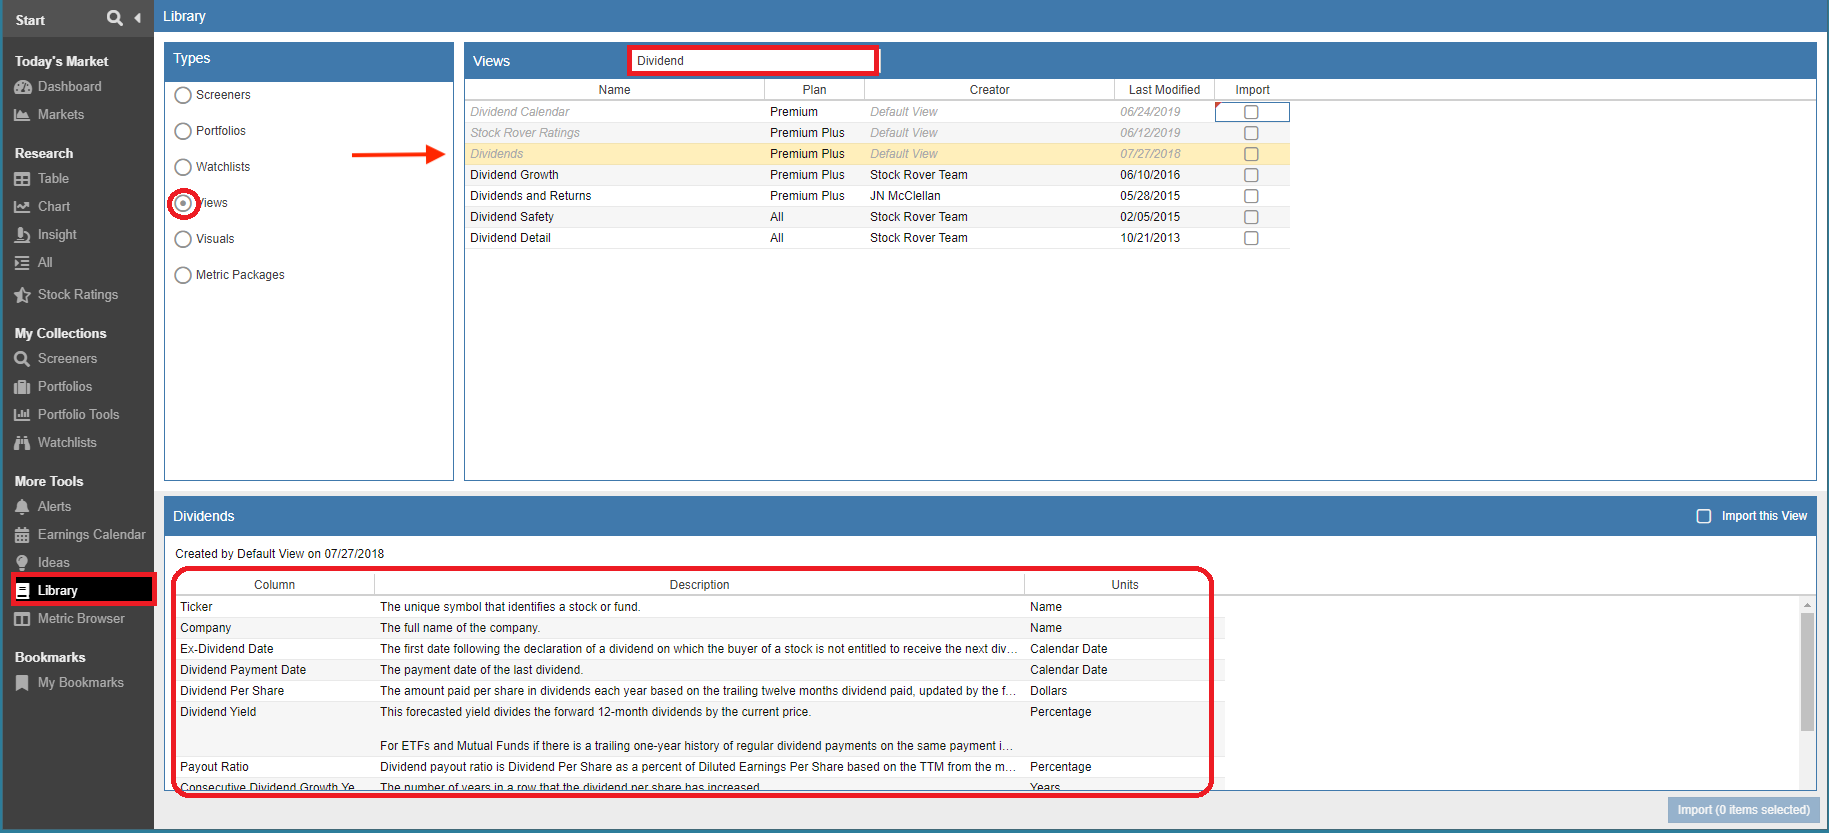Open the Alerts bell icon
The image size is (1829, 833).
(x=22, y=507)
